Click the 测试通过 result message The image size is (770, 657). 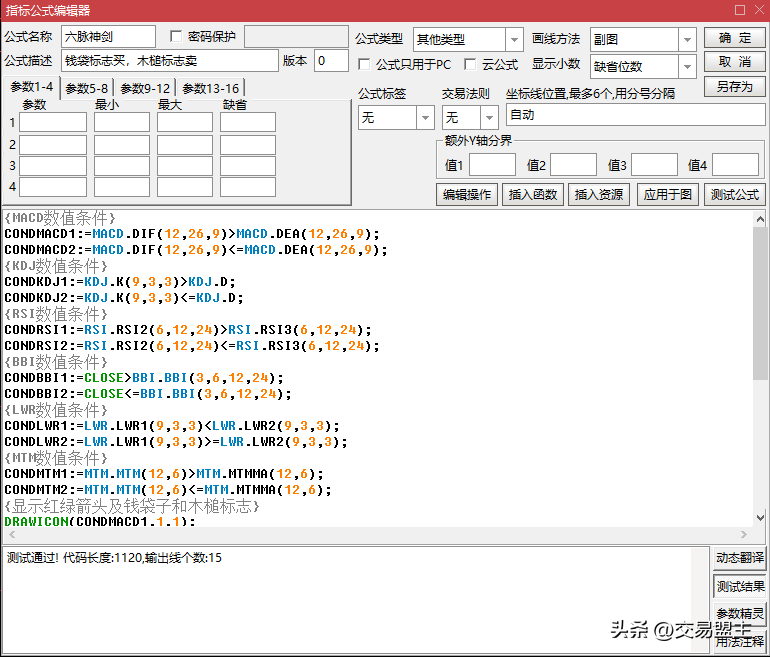[x=114, y=558]
